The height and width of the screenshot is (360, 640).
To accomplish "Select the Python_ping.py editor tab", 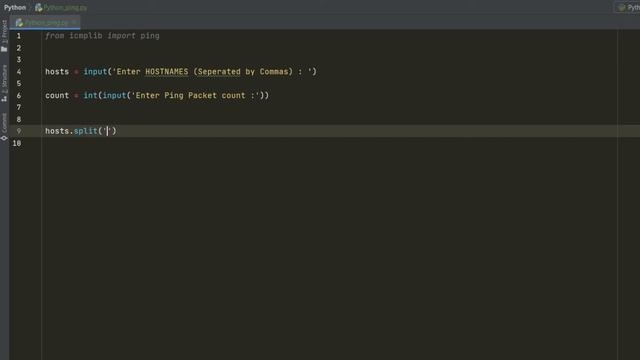I will tap(45, 22).
